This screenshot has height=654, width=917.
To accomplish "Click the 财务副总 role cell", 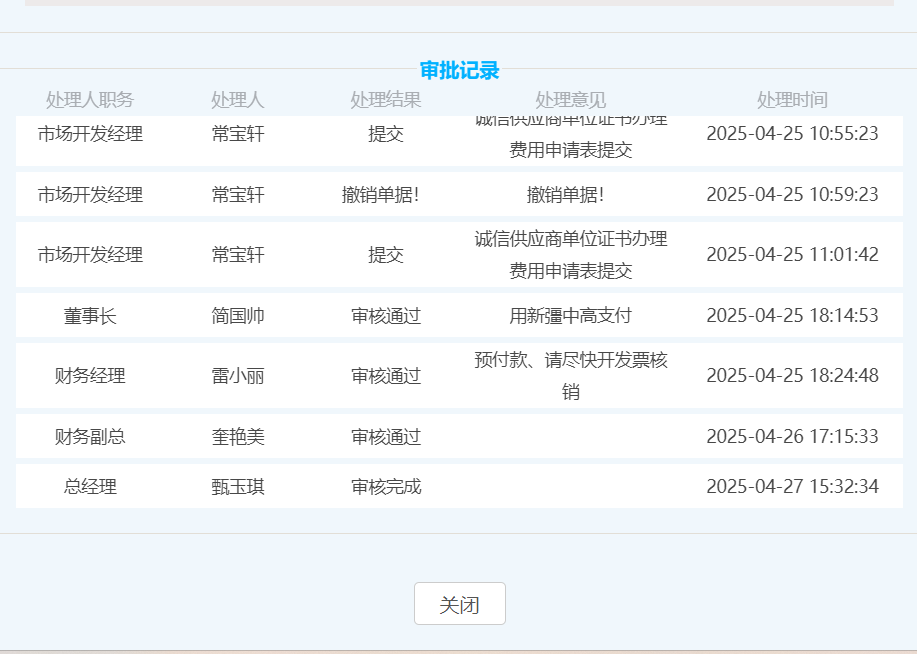I will pos(90,437).
